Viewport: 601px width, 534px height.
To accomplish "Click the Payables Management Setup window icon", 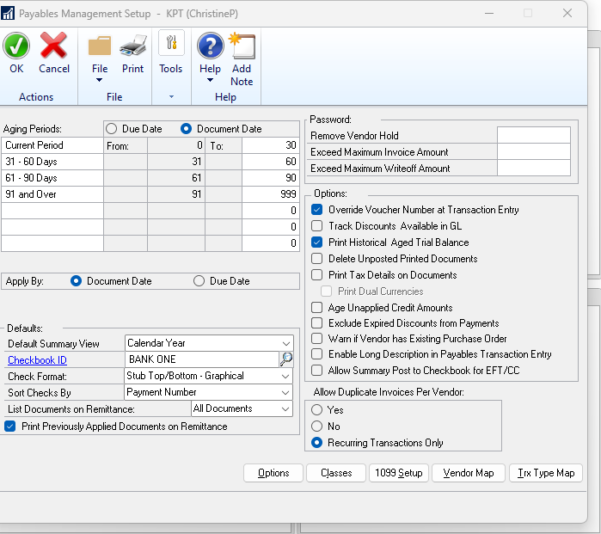I will coord(8,13).
